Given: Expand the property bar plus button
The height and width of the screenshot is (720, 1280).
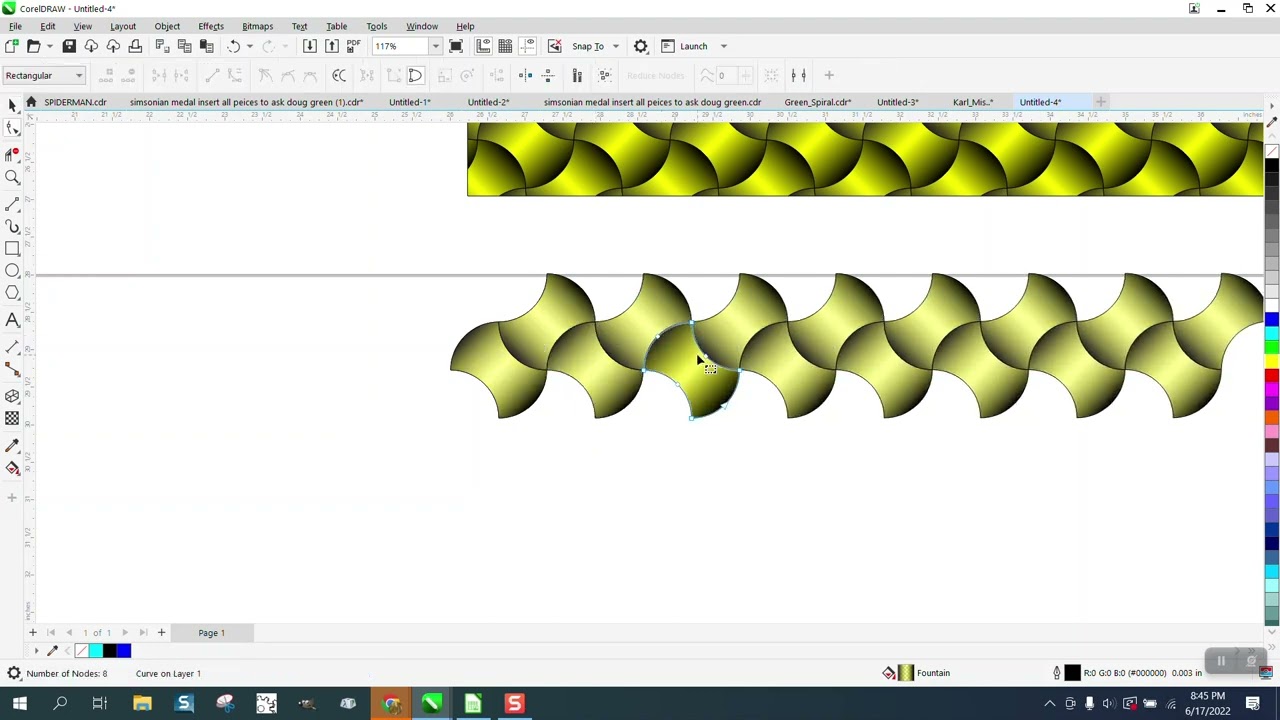Looking at the screenshot, I should click(828, 75).
